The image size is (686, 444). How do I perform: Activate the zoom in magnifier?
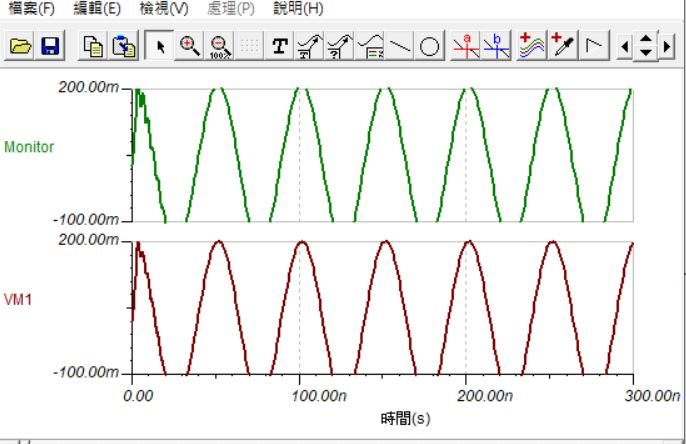coord(189,45)
